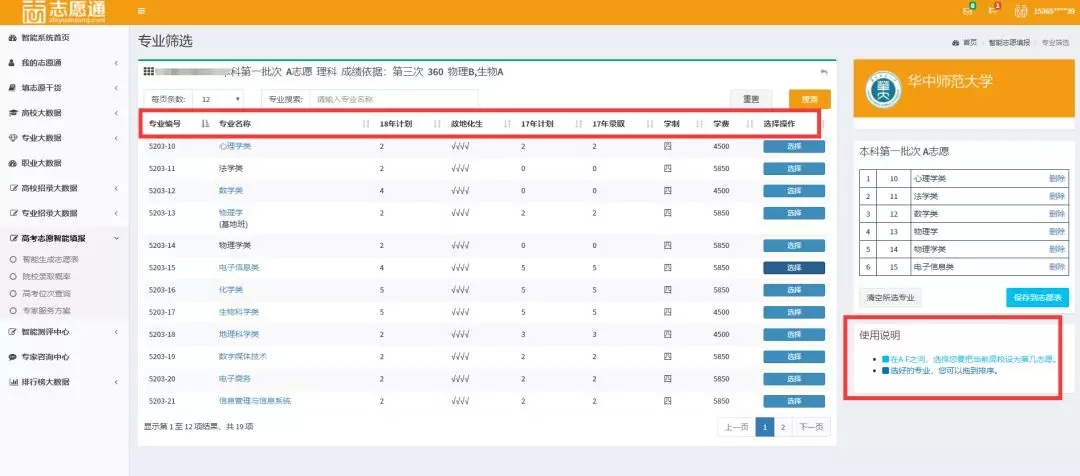Sort by 专业编号 column sort icon
The height and width of the screenshot is (476, 1080).
point(205,124)
